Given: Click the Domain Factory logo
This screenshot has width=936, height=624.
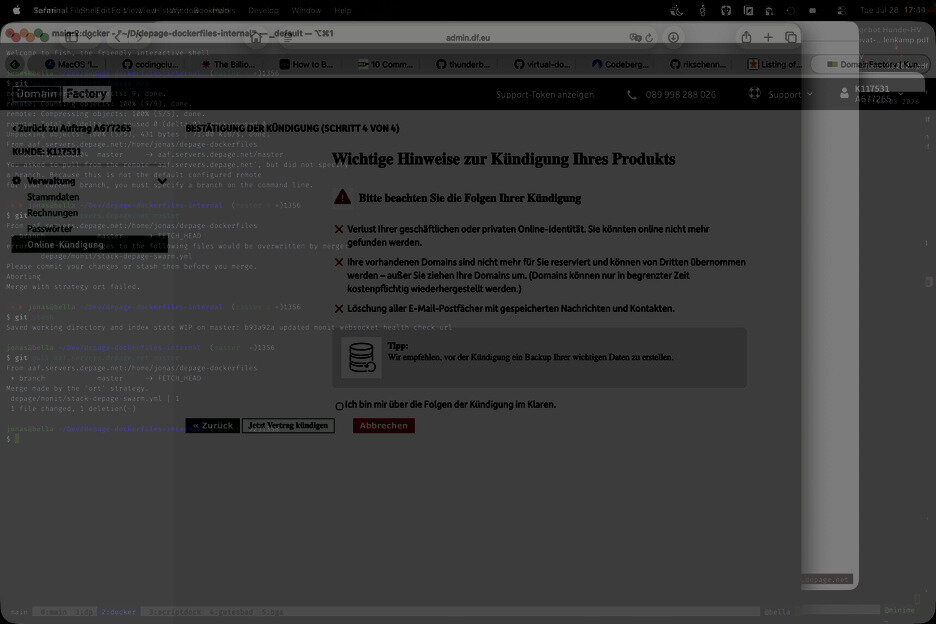Looking at the screenshot, I should pos(62,94).
